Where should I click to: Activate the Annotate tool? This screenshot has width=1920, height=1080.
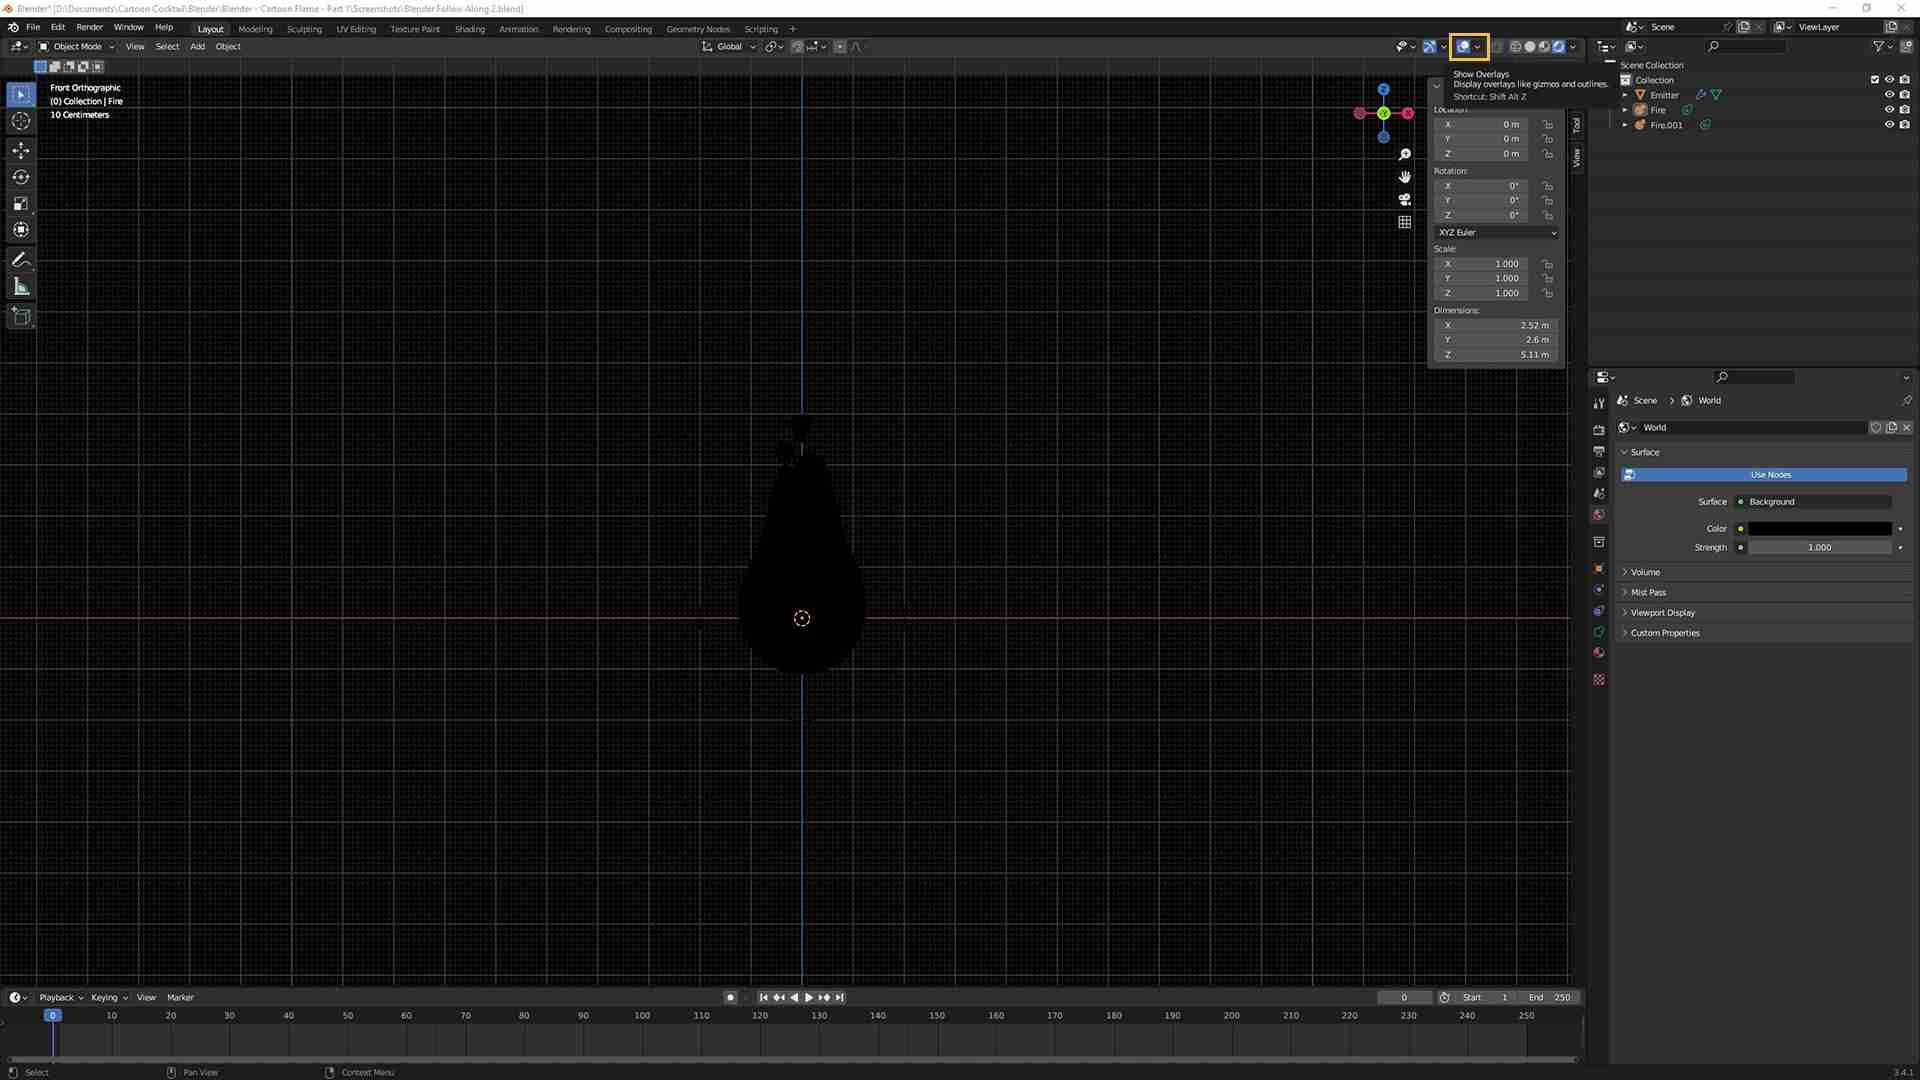(20, 260)
